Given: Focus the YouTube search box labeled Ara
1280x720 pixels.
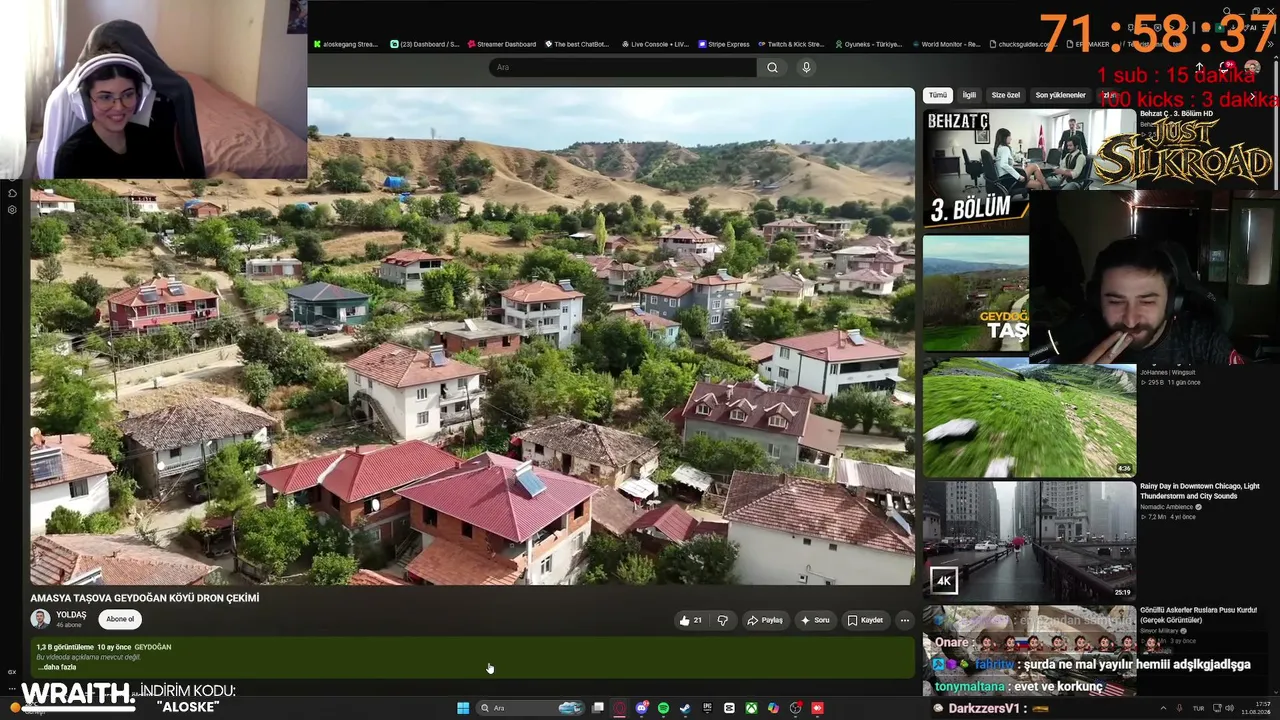Looking at the screenshot, I should click(623, 67).
